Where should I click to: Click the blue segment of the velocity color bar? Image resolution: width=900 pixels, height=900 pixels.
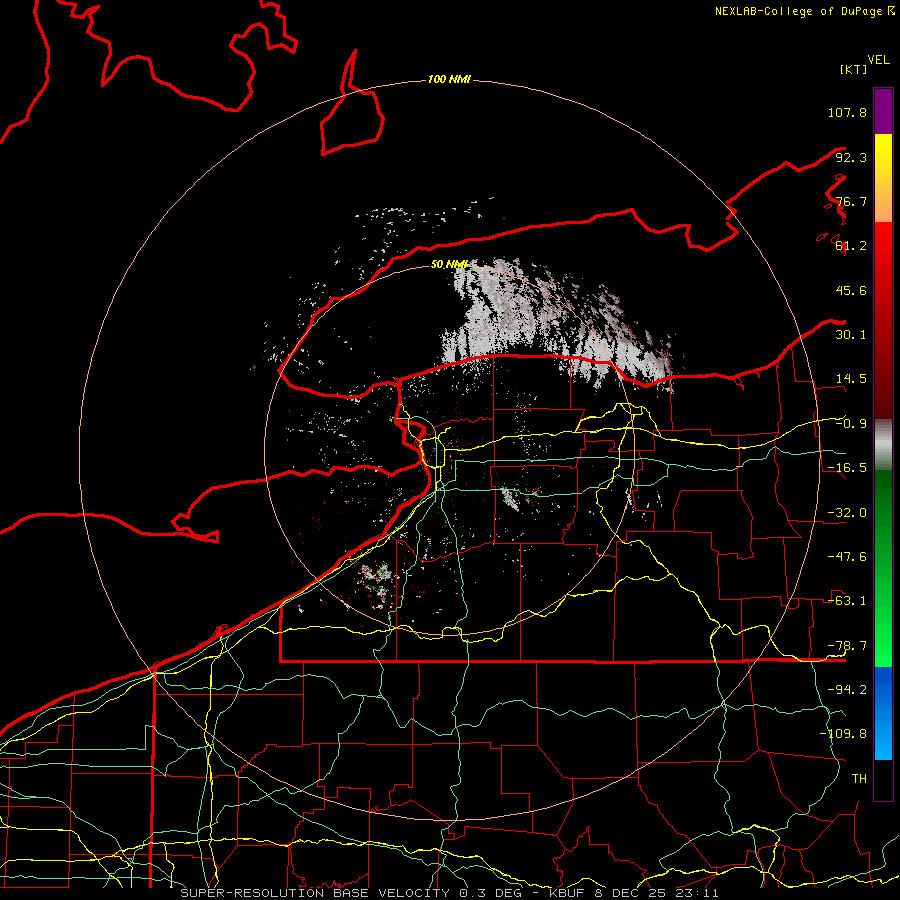883,713
